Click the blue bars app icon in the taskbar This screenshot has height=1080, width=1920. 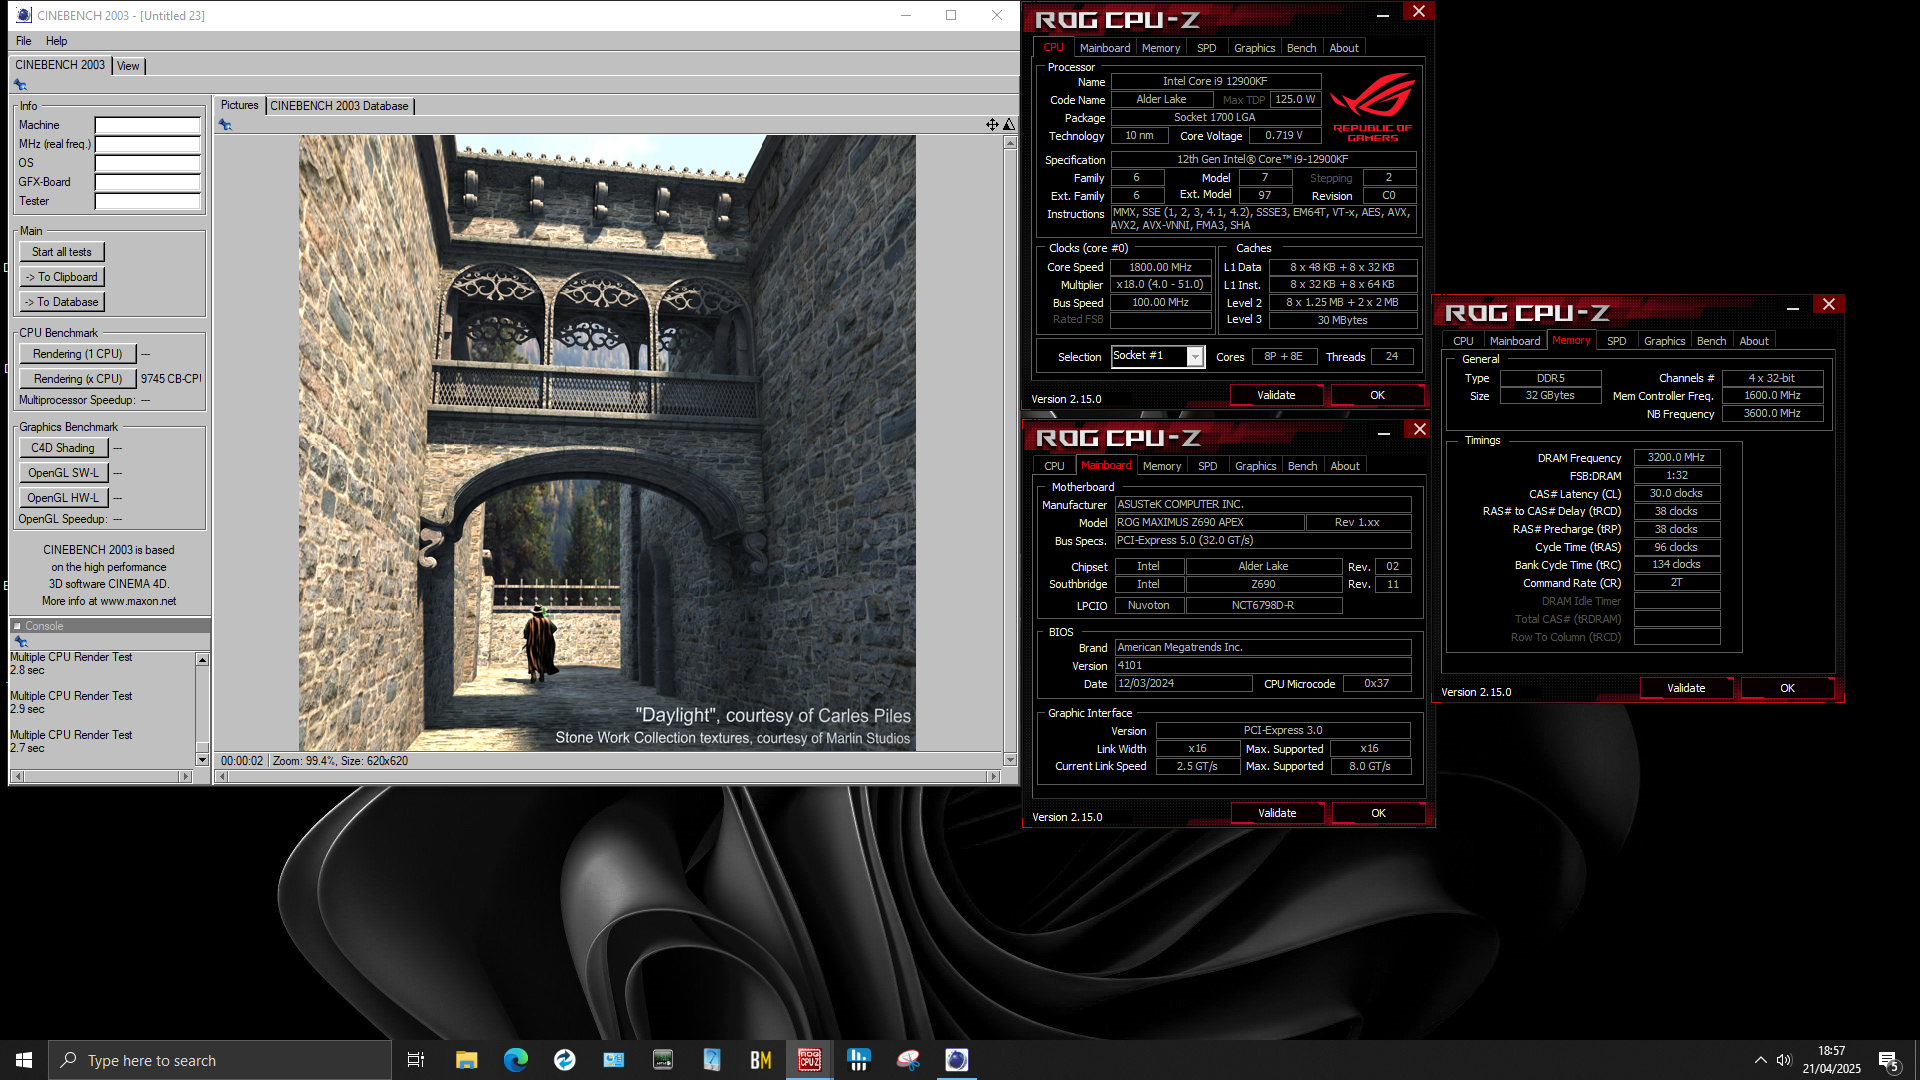click(859, 1060)
